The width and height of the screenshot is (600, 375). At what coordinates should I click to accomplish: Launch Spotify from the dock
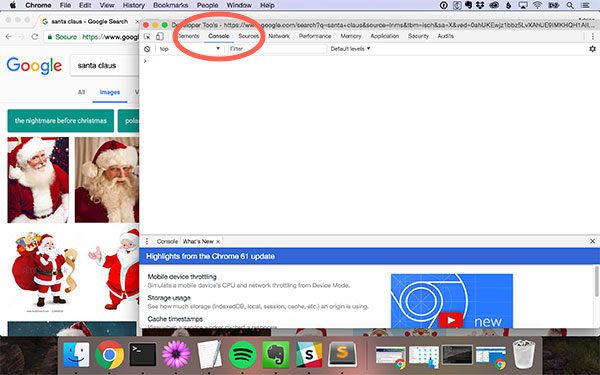coord(242,355)
